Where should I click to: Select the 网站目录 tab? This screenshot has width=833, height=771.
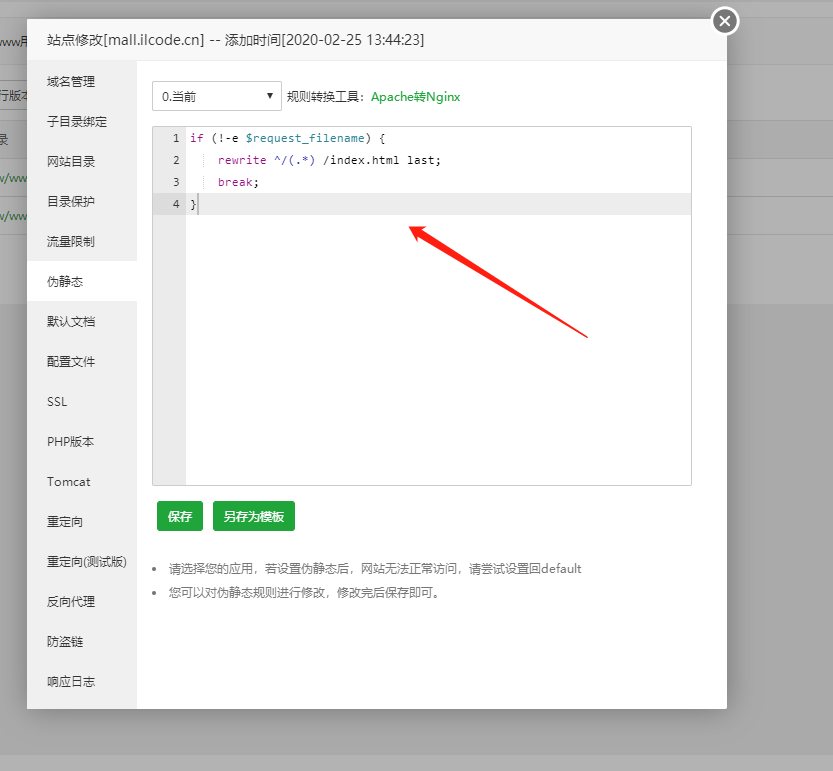[71, 161]
